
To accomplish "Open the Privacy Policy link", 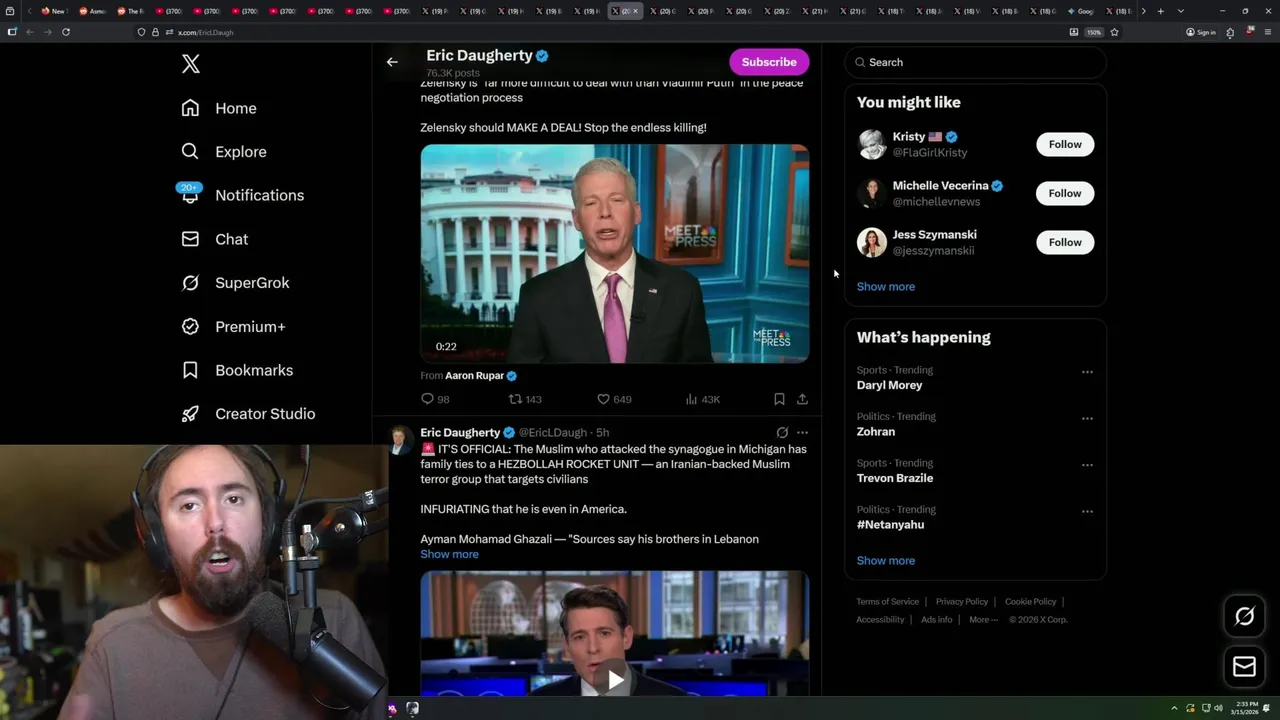I will coord(961,602).
